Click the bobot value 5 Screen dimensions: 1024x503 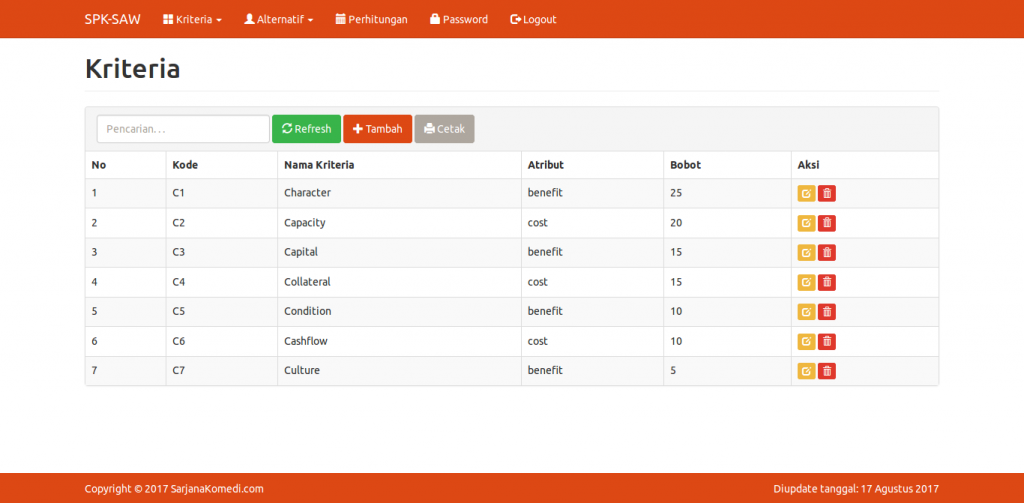click(x=673, y=370)
